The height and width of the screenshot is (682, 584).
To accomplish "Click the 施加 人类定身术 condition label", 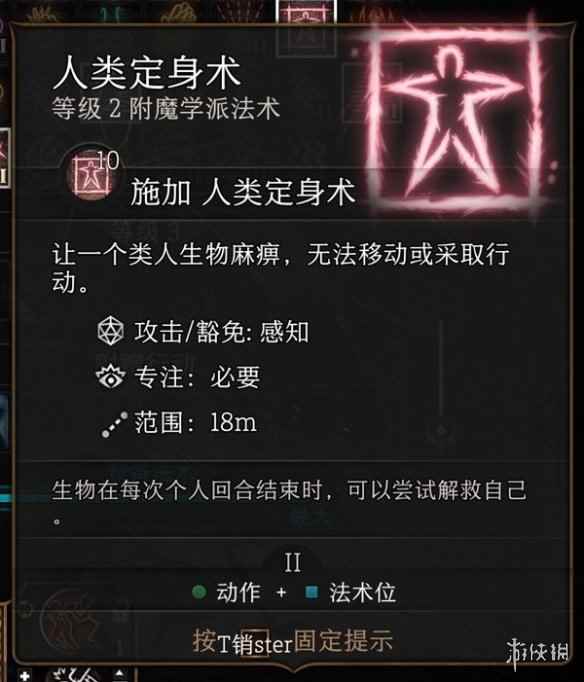I will click(x=243, y=192).
